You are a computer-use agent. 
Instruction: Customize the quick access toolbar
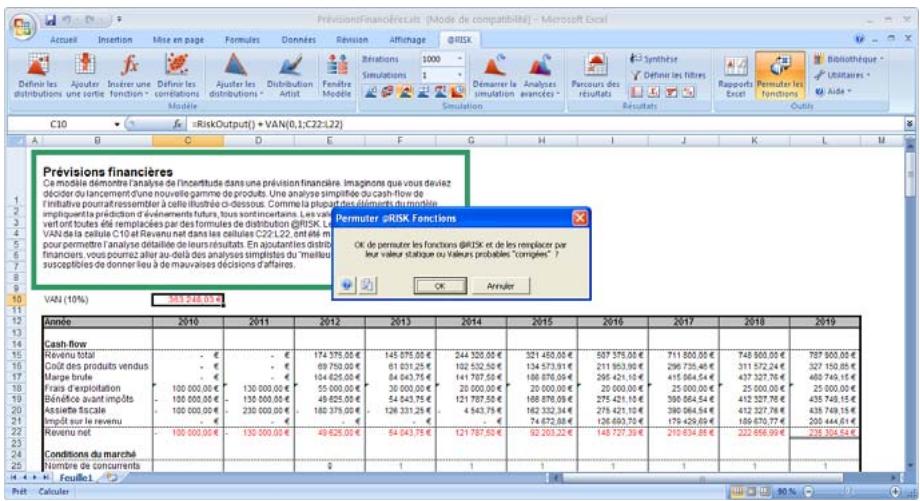point(119,20)
